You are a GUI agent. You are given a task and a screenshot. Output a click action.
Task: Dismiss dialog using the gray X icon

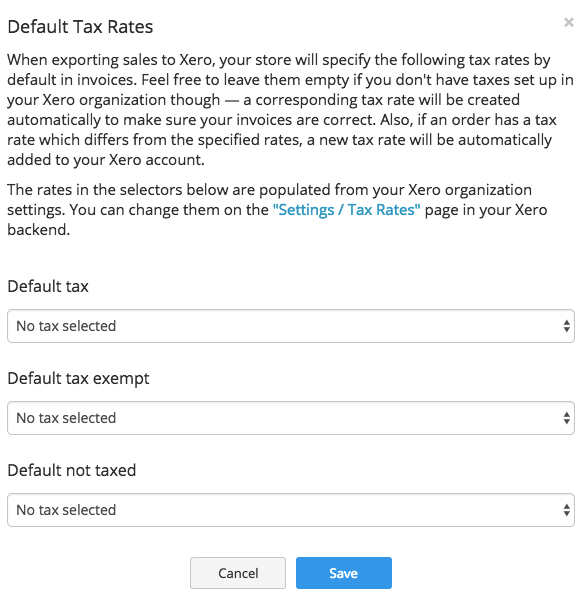point(569,23)
